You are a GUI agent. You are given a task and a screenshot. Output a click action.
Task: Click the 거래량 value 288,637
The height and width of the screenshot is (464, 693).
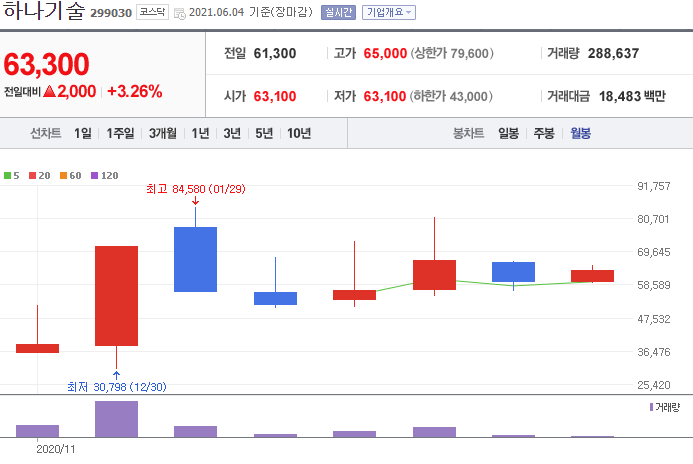(x=613, y=53)
